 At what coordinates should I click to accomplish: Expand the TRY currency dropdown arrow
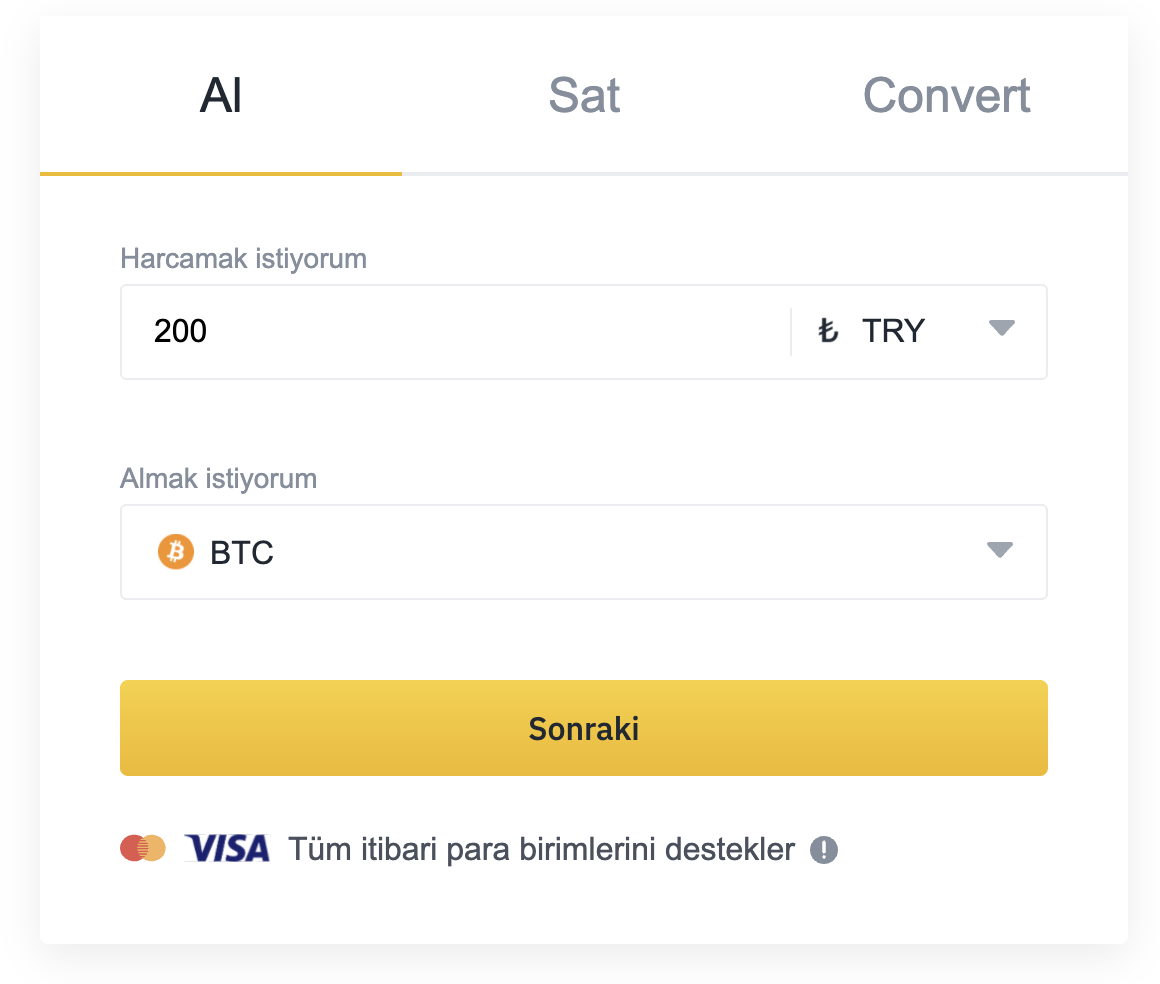point(1001,329)
